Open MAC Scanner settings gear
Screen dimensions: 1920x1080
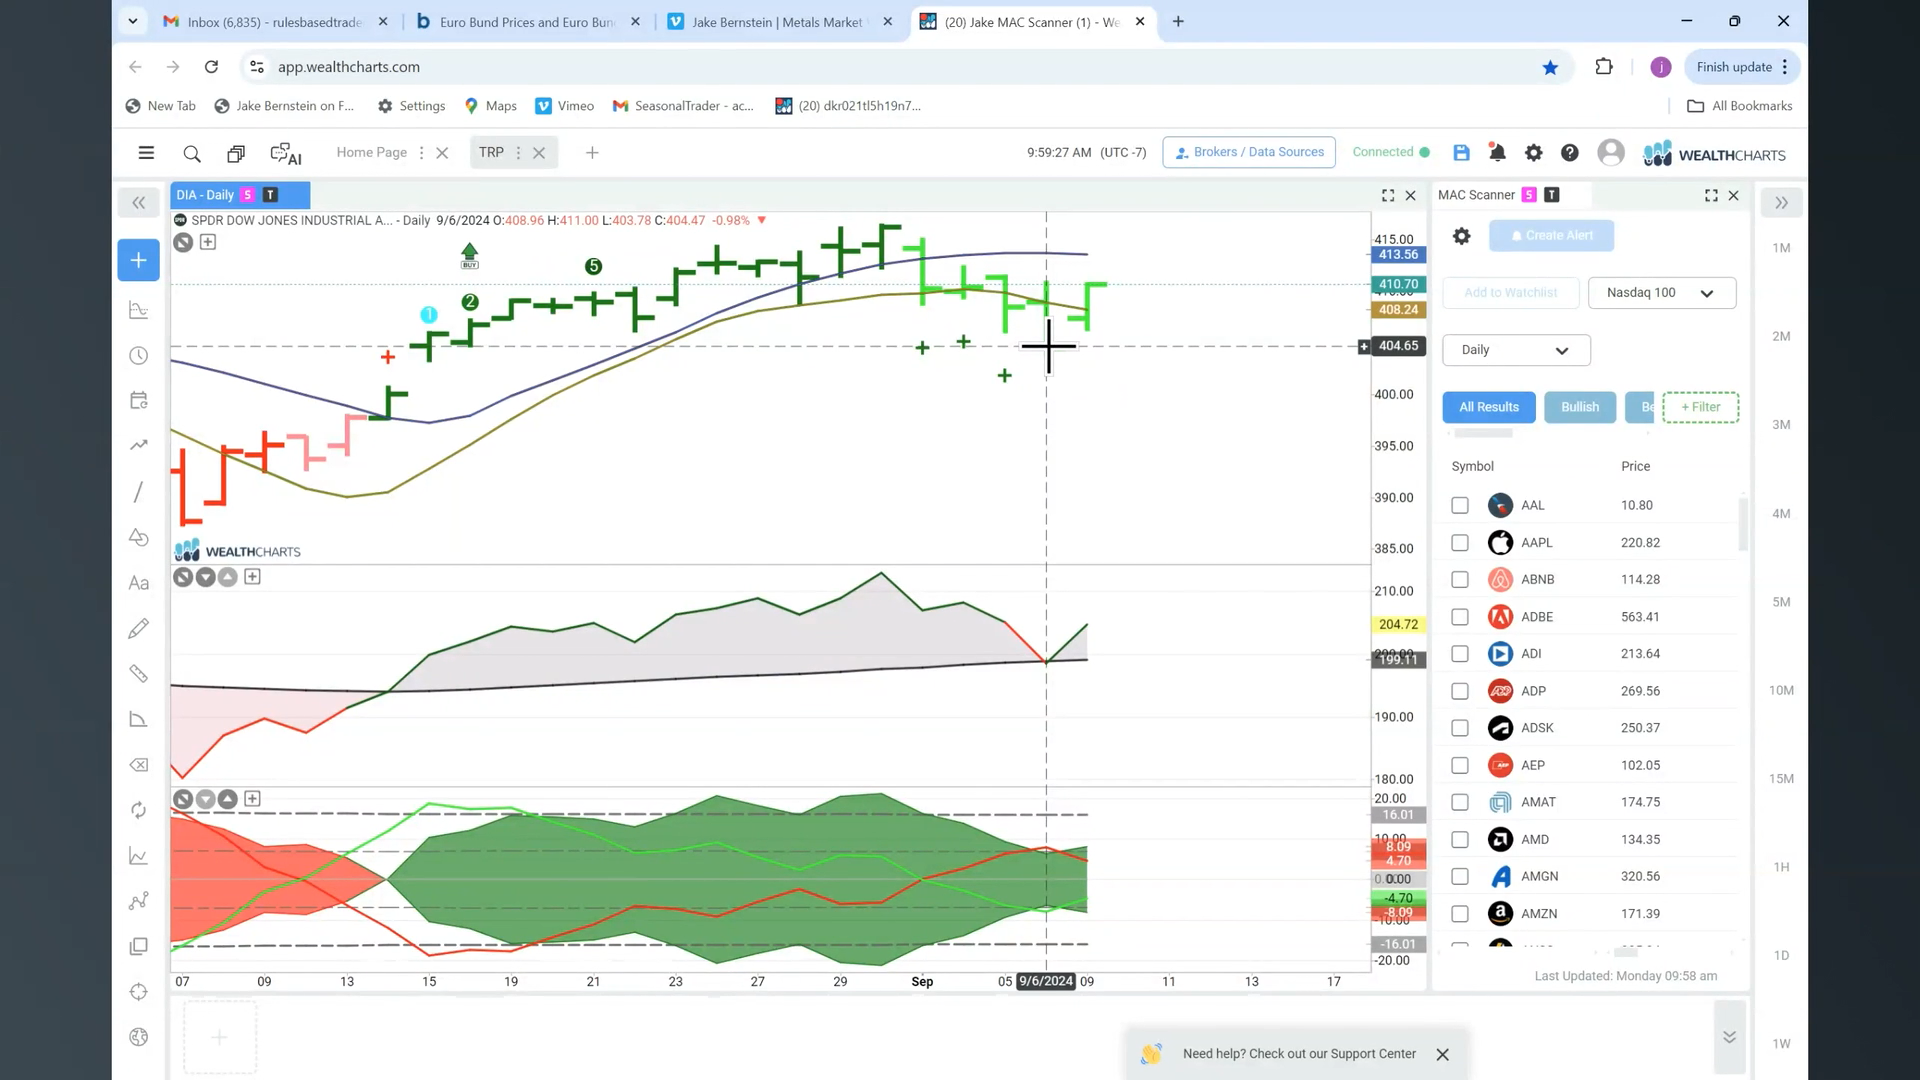point(1461,236)
